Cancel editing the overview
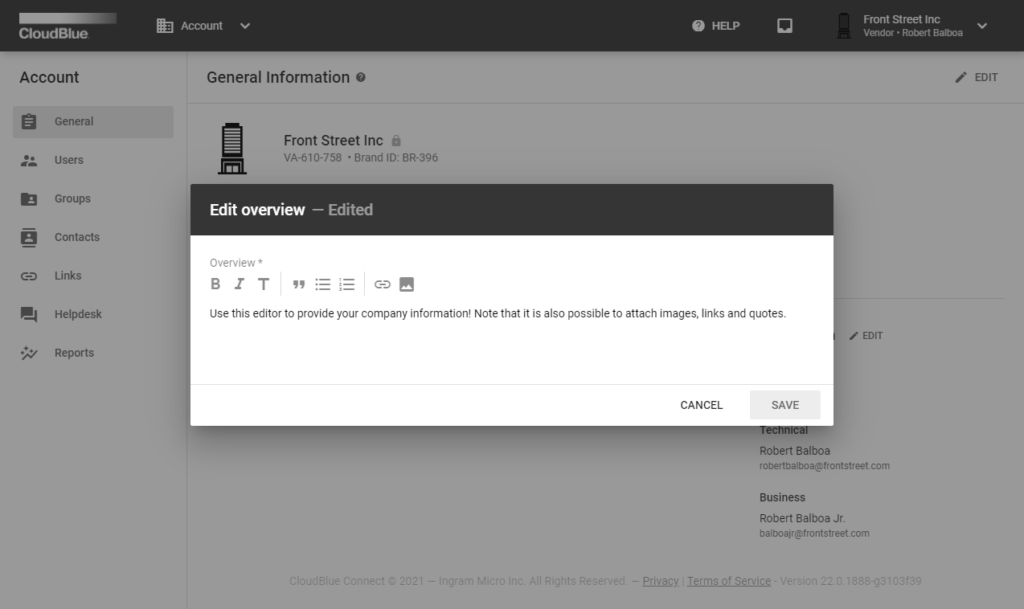Viewport: 1024px width, 609px height. (701, 405)
